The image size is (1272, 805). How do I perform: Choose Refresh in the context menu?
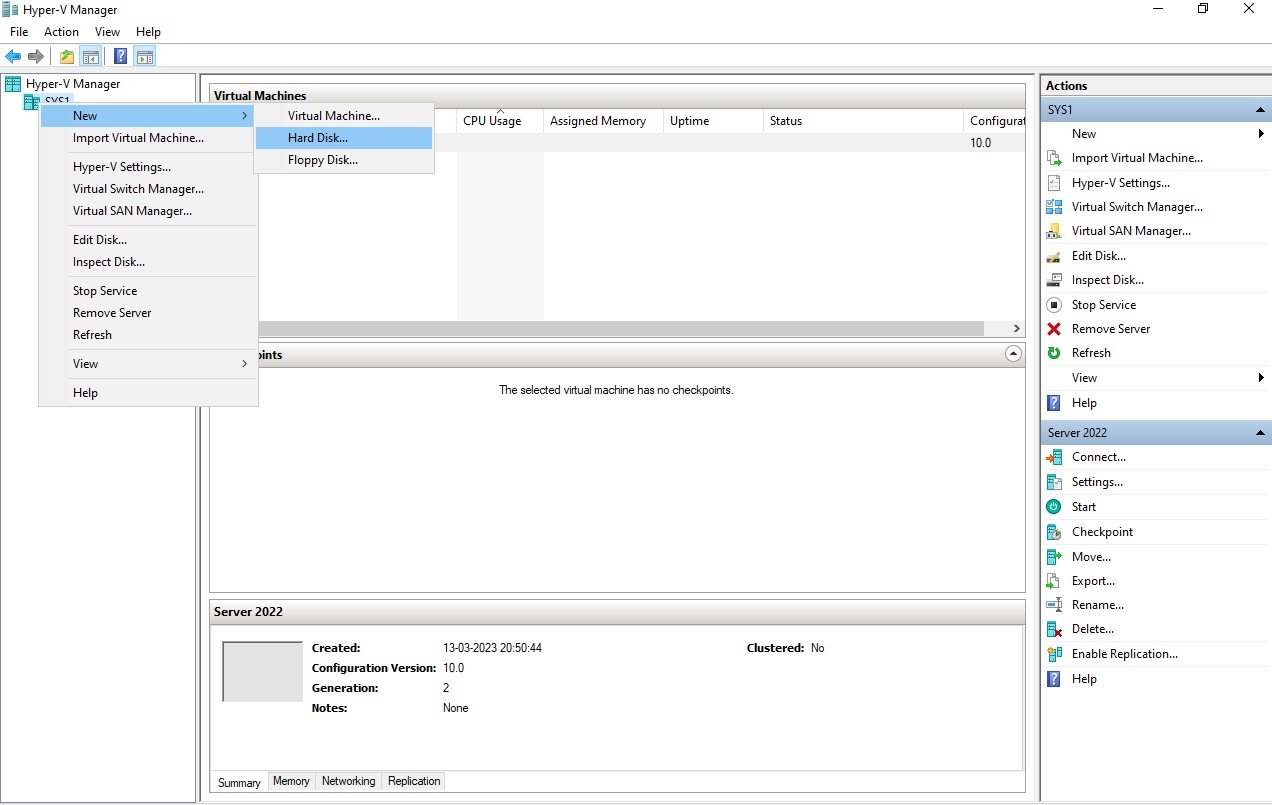148,335
